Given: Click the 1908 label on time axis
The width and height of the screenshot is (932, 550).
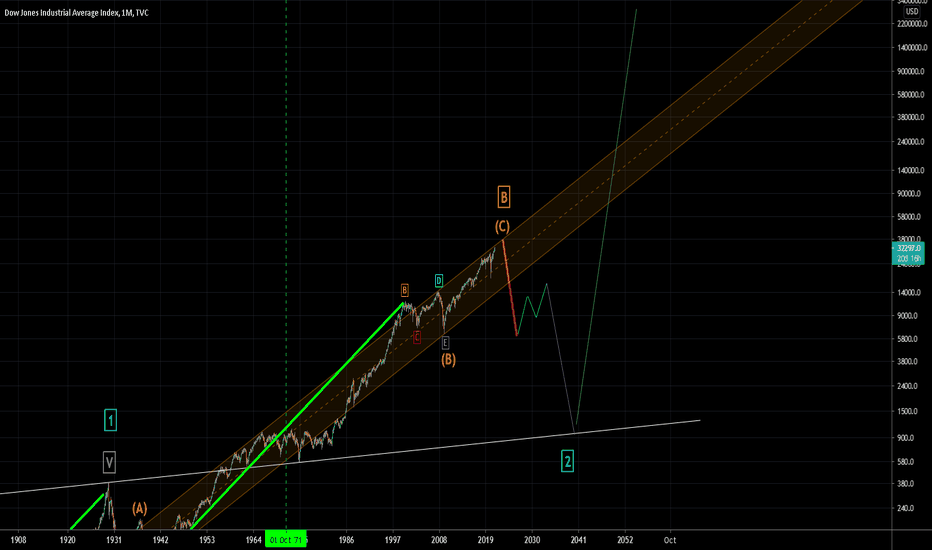Looking at the screenshot, I should (x=18, y=540).
